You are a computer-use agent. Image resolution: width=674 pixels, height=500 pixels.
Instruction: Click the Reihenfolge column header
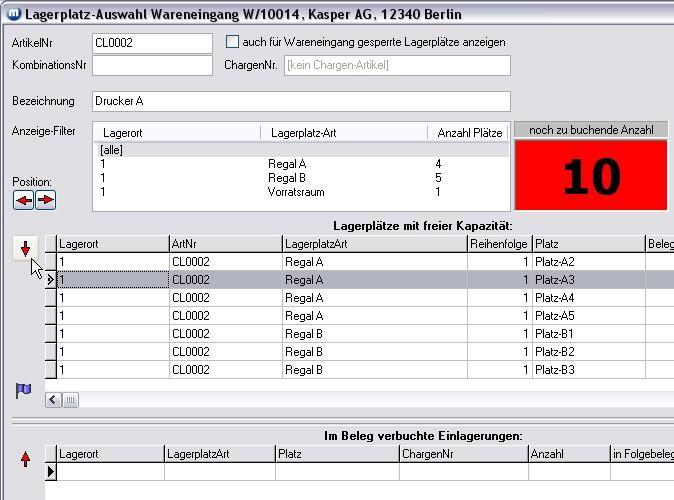pyautogui.click(x=498, y=243)
